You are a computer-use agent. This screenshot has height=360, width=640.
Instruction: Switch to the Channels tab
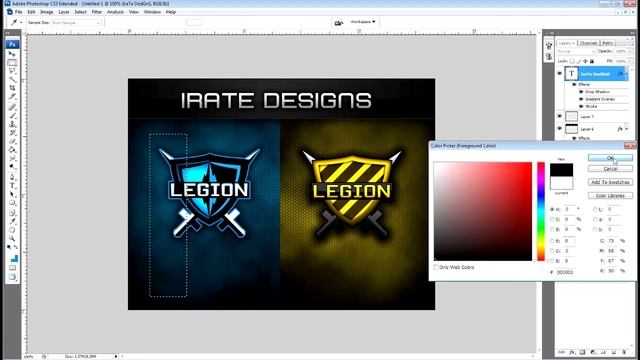[x=589, y=43]
